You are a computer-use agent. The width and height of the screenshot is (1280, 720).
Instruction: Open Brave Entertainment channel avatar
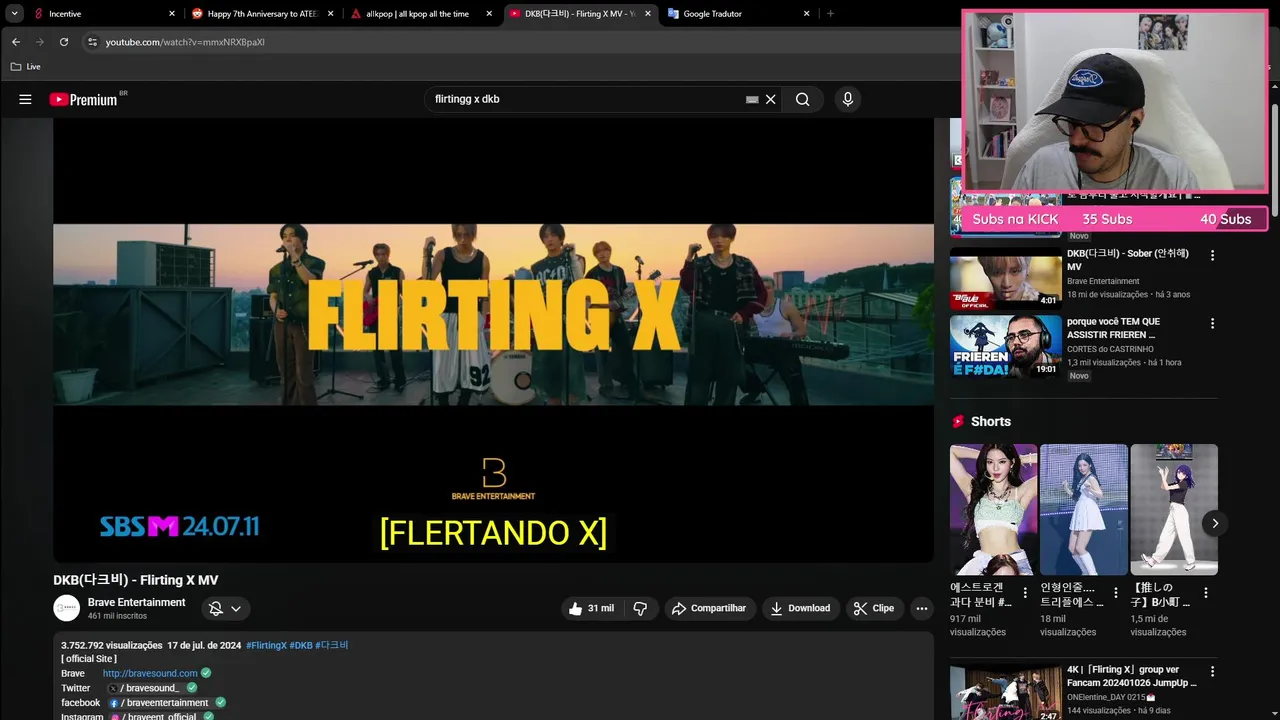67,608
